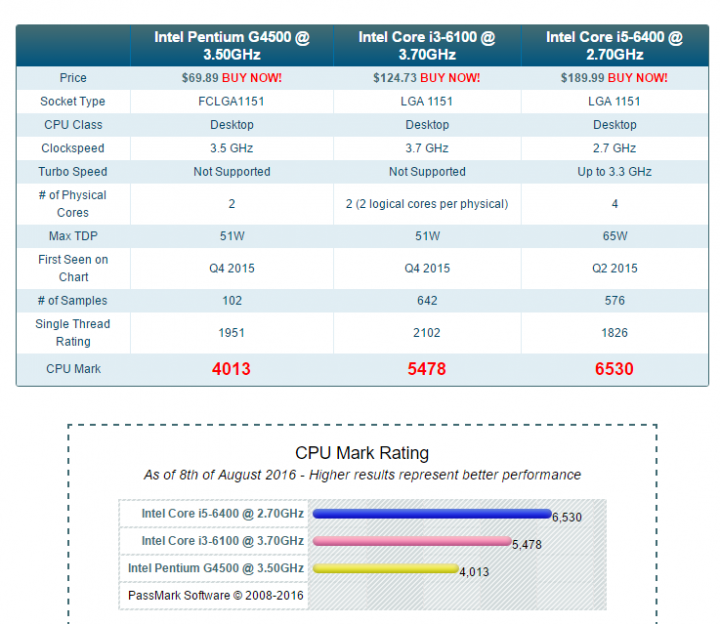Select the $124.73 price text

pos(394,78)
